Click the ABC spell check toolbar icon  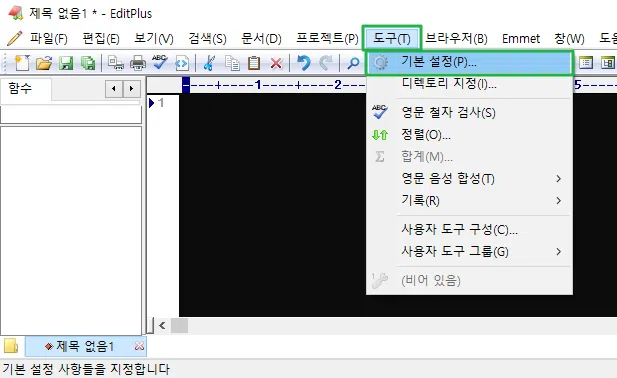coord(160,63)
